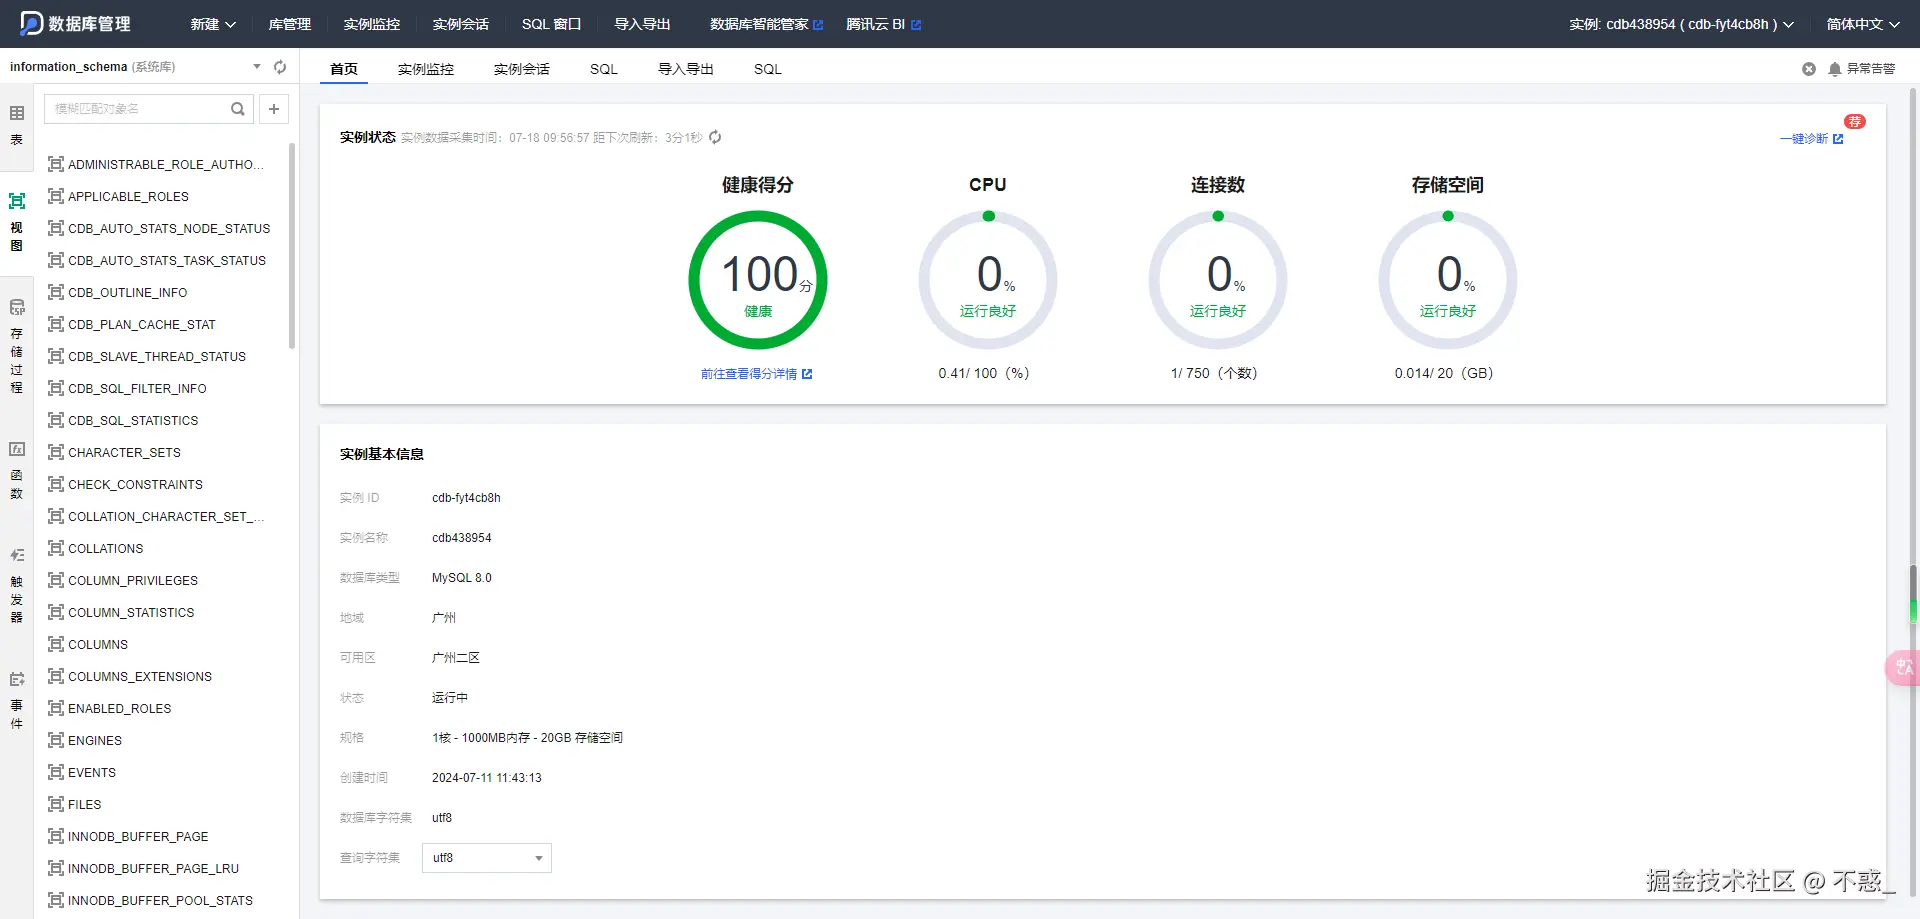Open the 查询字符集 utf8 dropdown
Screen dimensions: 1920x919
[487, 858]
